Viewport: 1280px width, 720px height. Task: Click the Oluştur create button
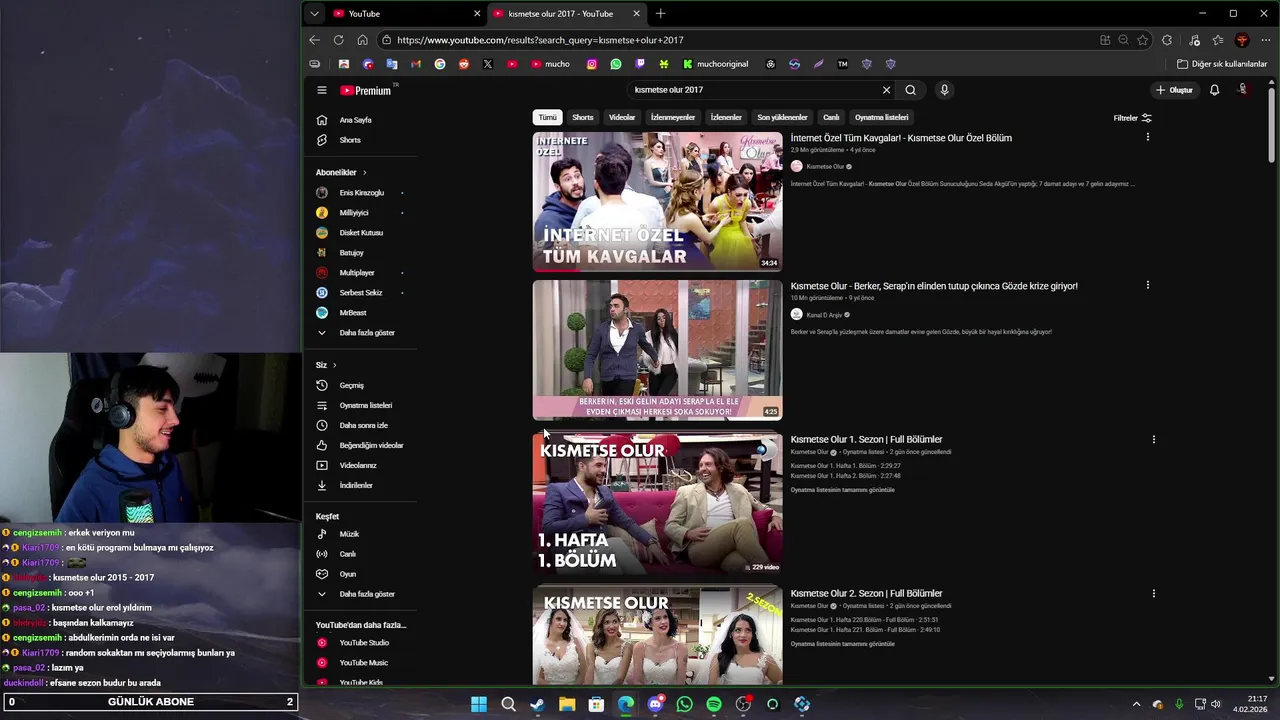pyautogui.click(x=1175, y=90)
